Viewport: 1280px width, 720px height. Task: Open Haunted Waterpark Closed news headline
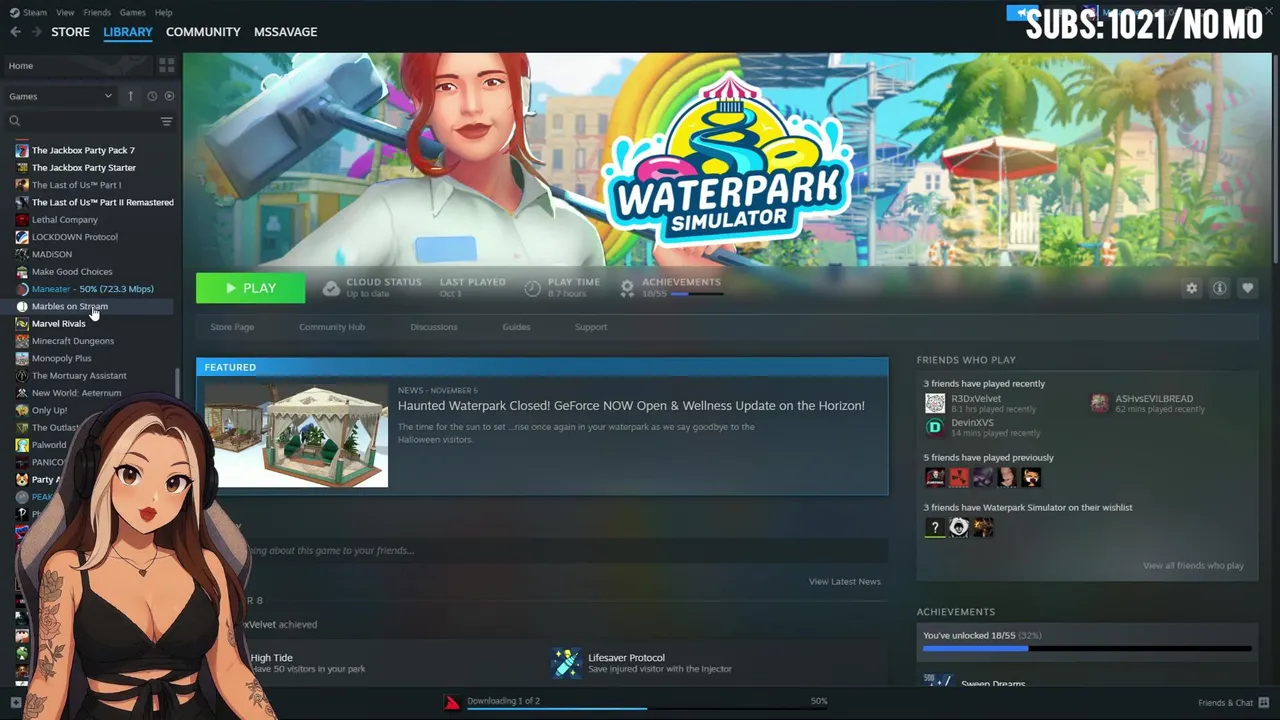[x=631, y=406]
